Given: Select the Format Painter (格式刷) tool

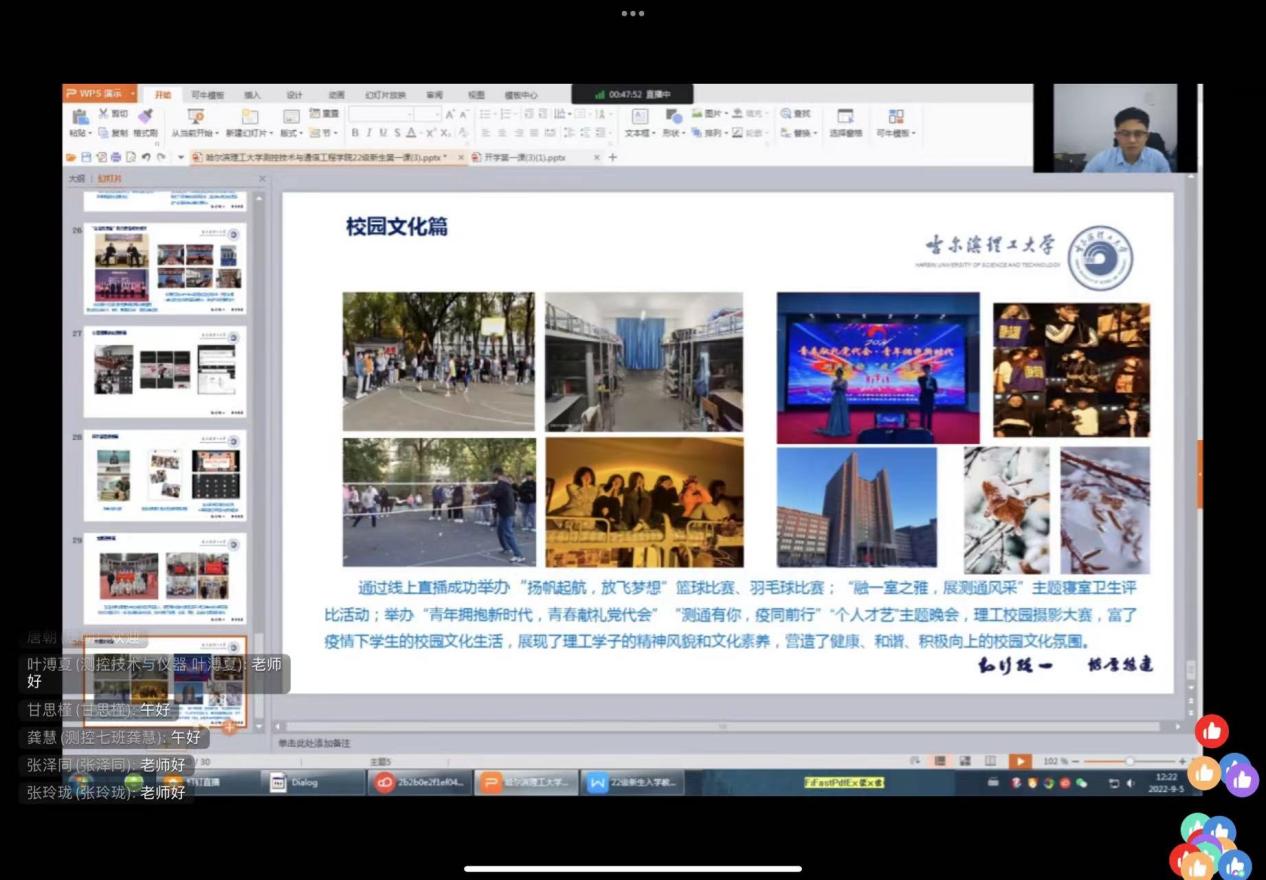Looking at the screenshot, I should tap(145, 118).
